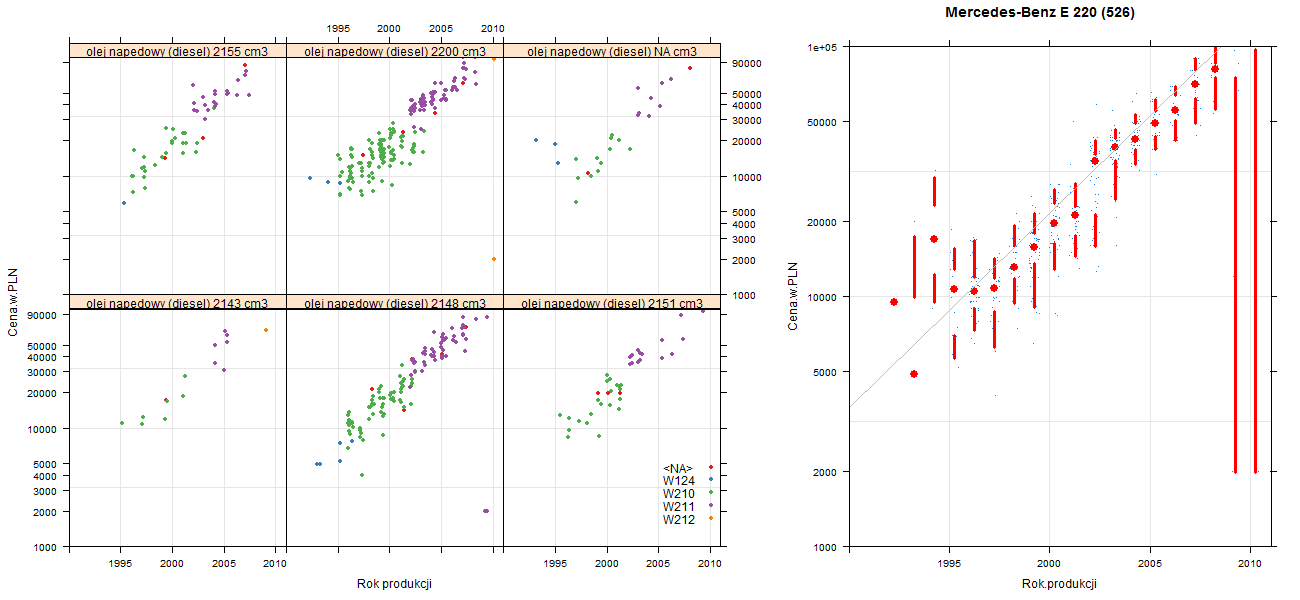
Task: Select the panel header 'olej napedowy (diesel) 2151 cm3'
Action: [x=612, y=302]
